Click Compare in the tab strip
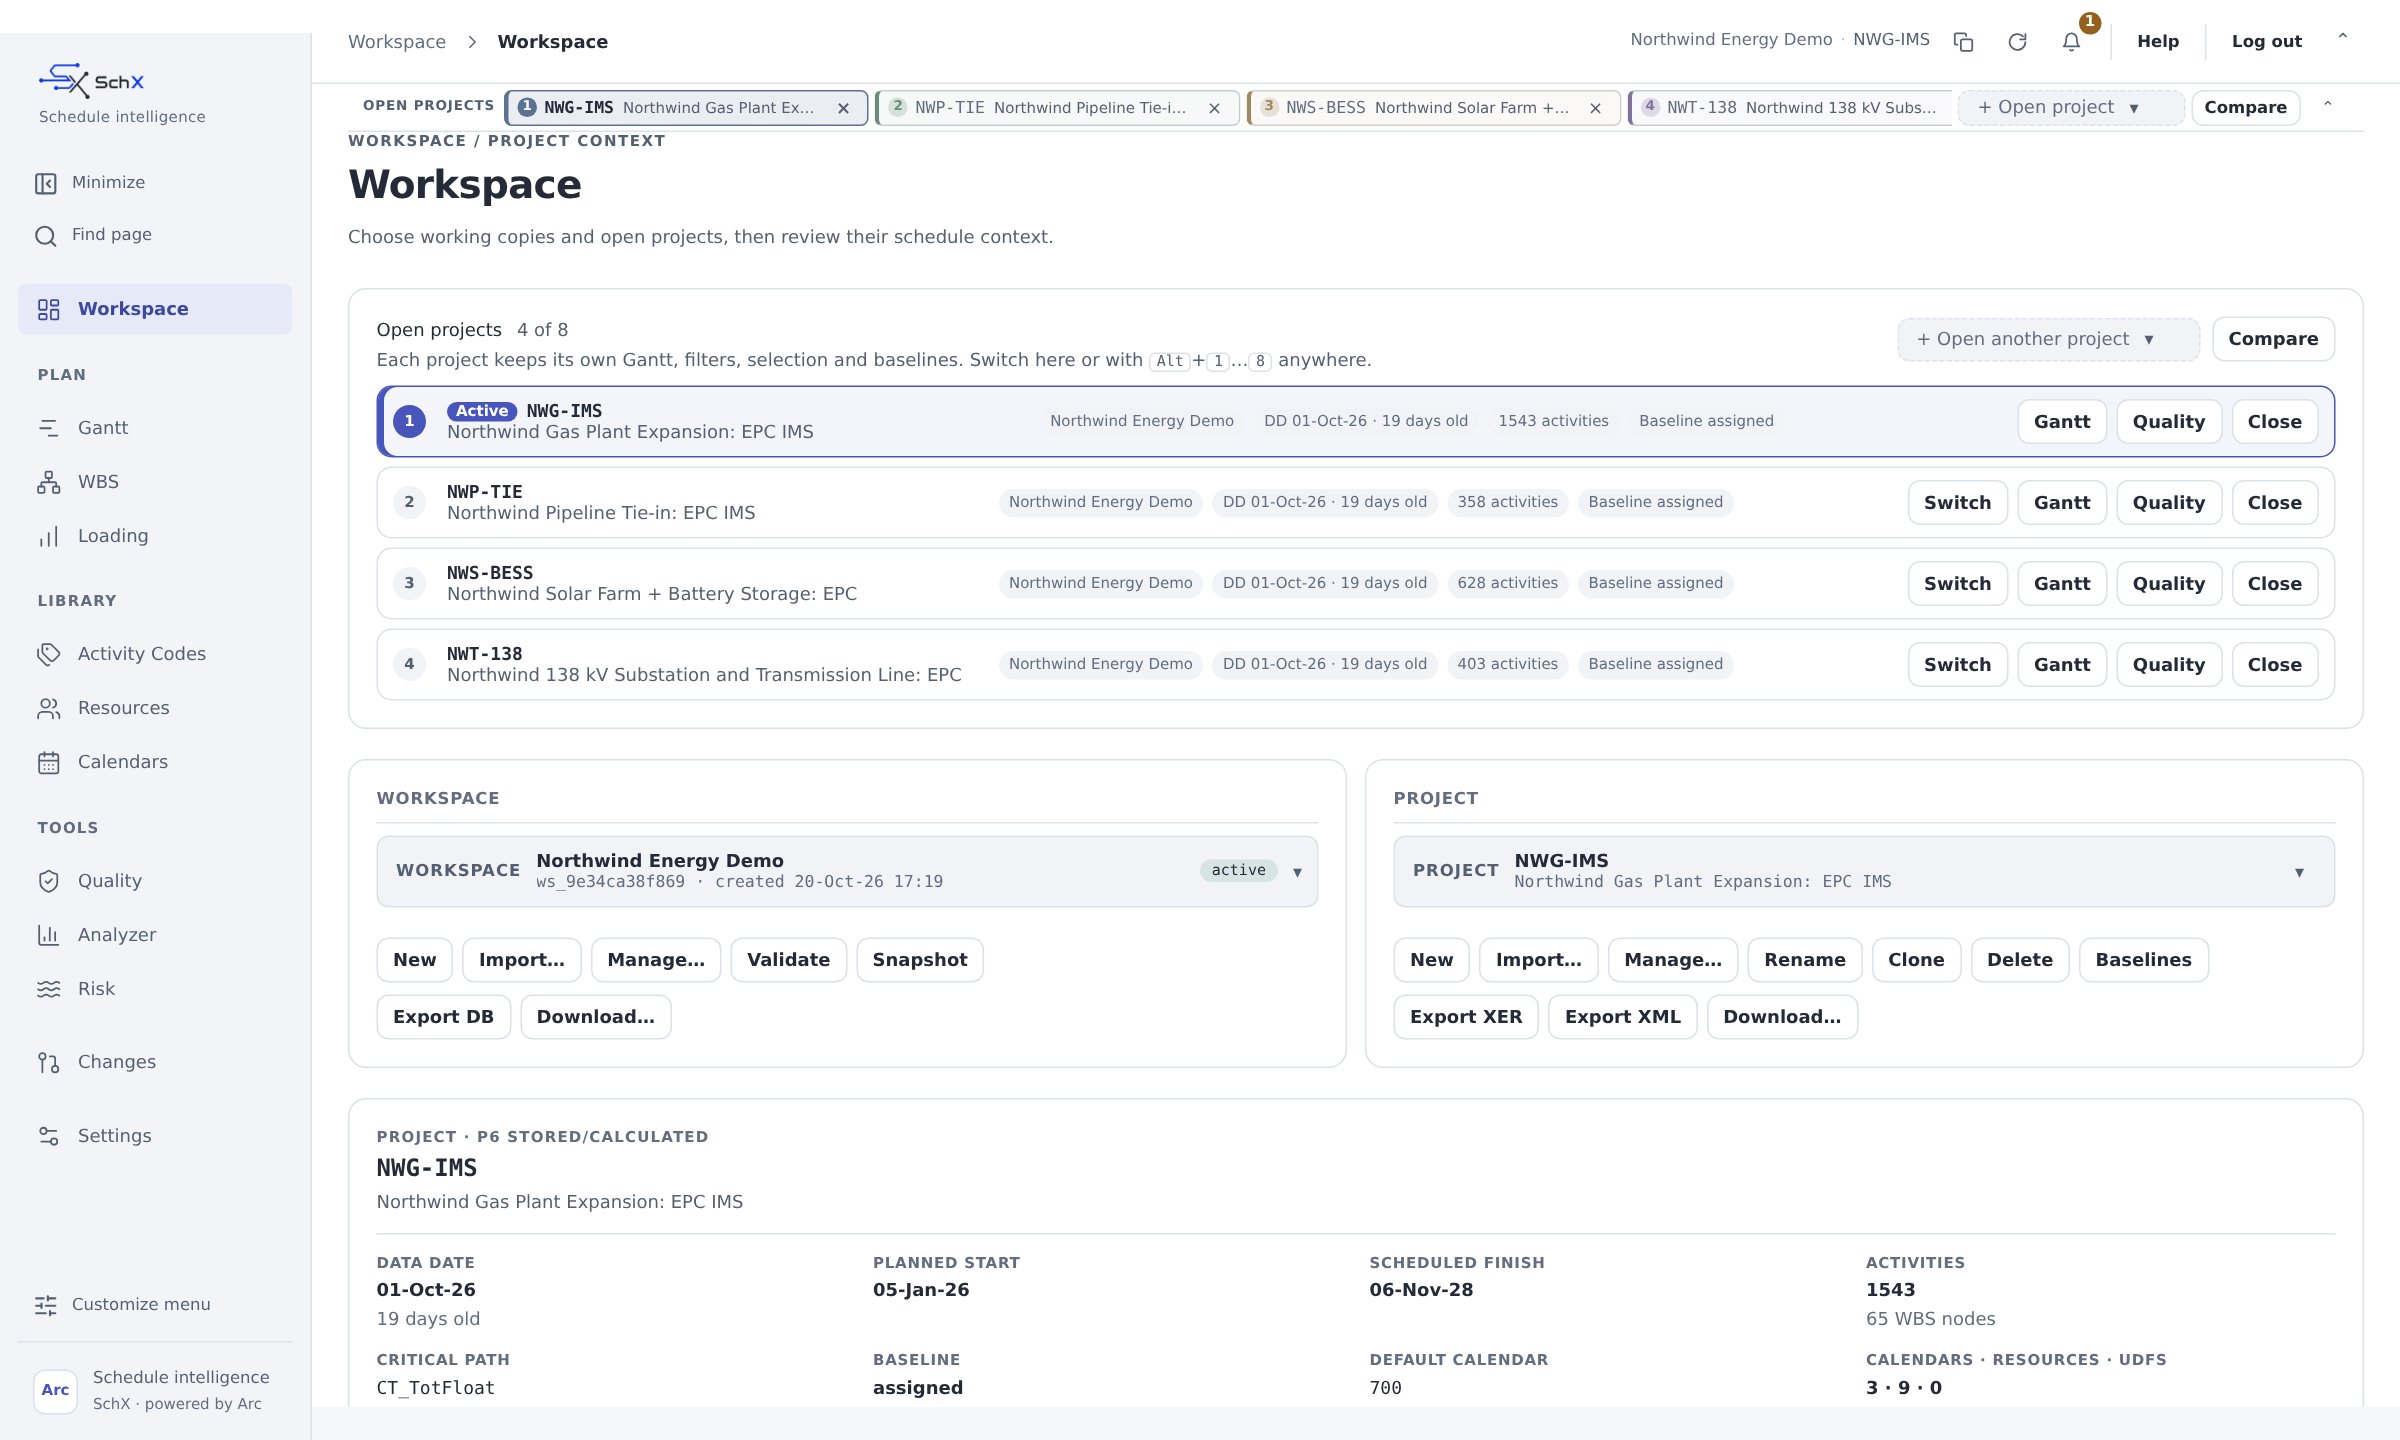2400x1440 pixels. (2245, 107)
